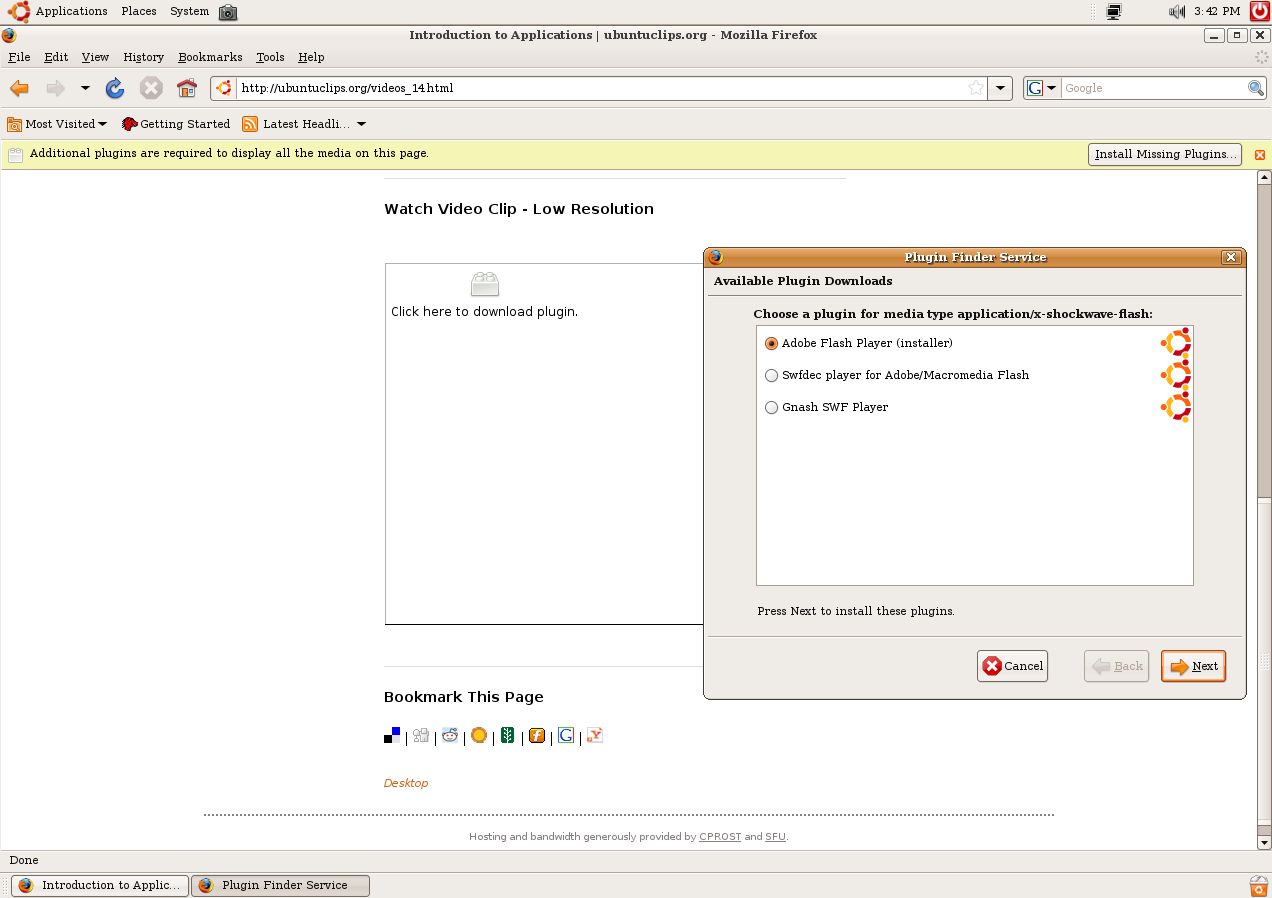Focus the URL address field

point(599,88)
